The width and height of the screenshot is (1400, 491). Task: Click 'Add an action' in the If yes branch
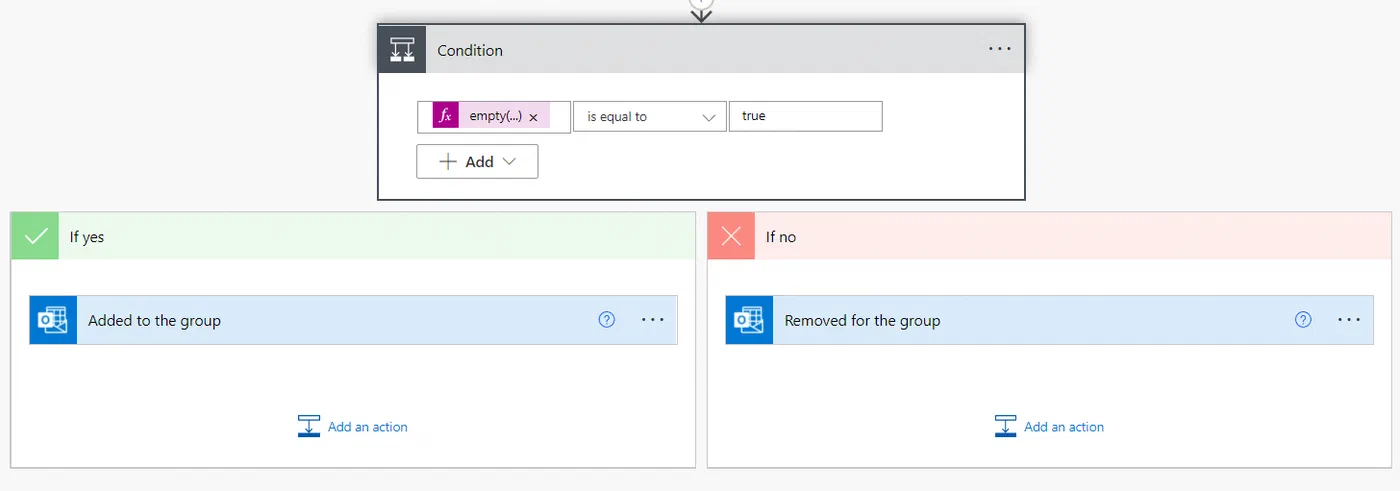coord(353,426)
